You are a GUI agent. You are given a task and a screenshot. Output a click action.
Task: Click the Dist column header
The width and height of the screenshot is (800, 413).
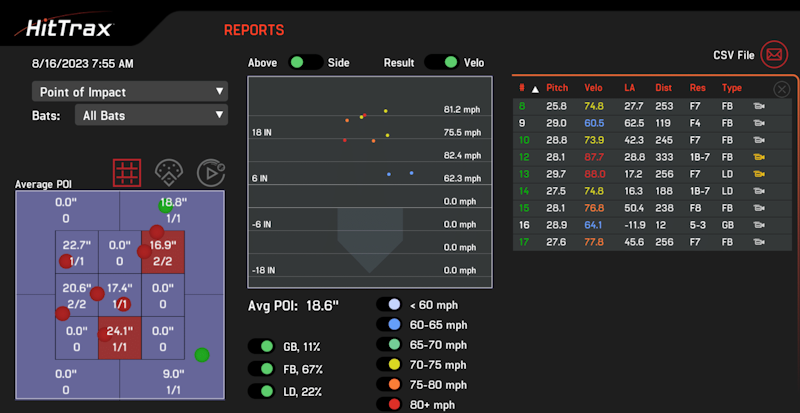coord(663,89)
